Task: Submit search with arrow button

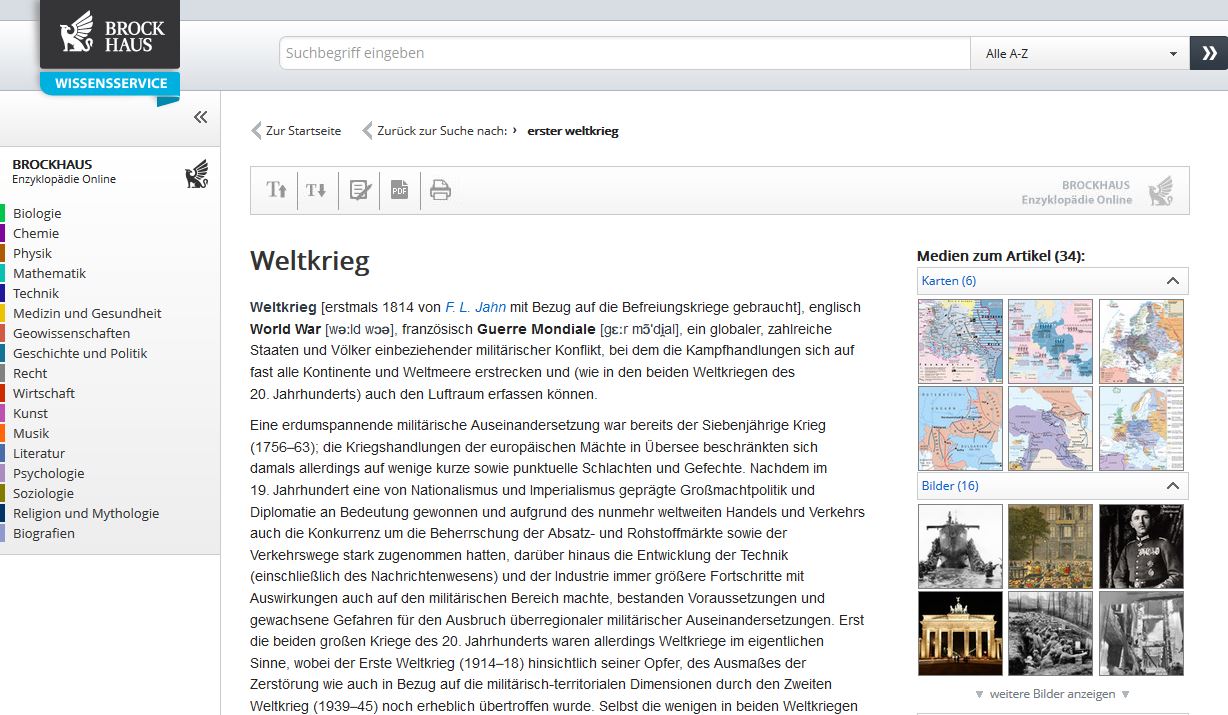Action: (1208, 53)
